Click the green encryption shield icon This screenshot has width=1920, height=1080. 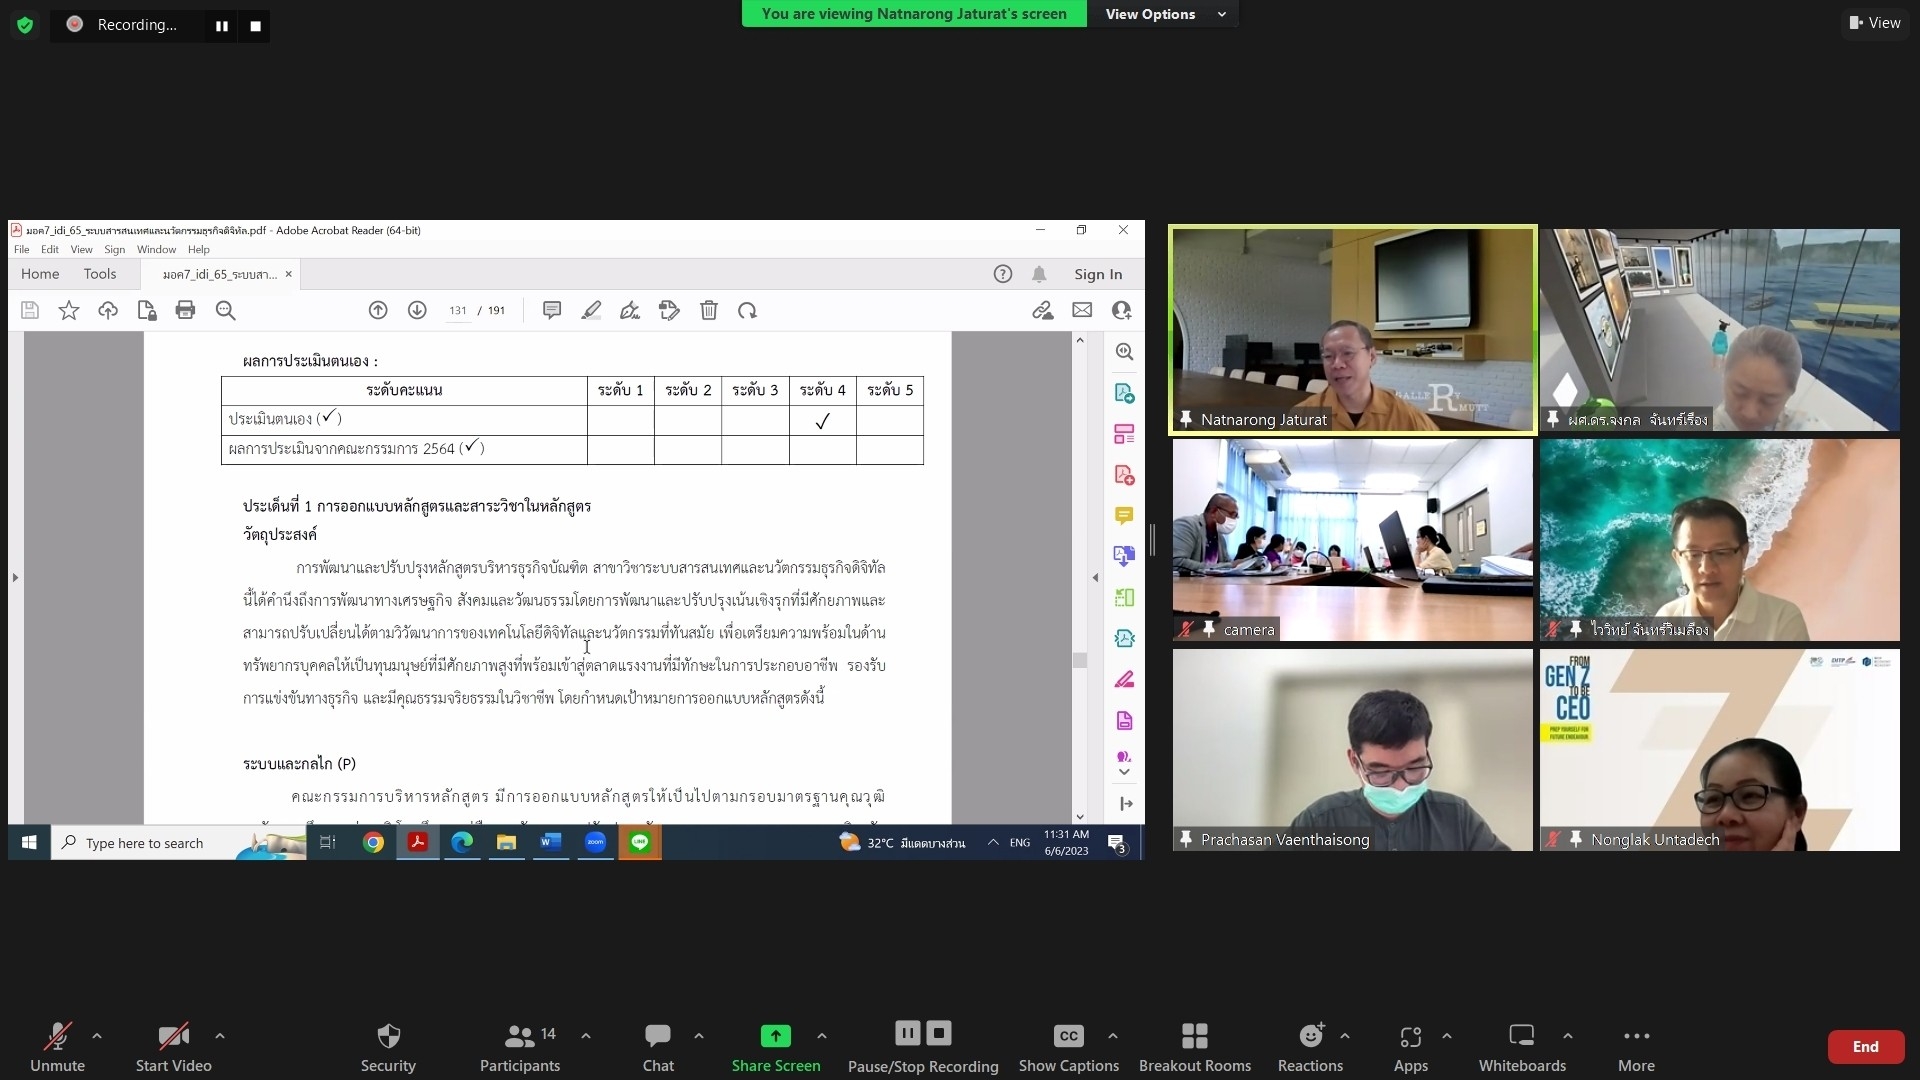pyautogui.click(x=25, y=25)
